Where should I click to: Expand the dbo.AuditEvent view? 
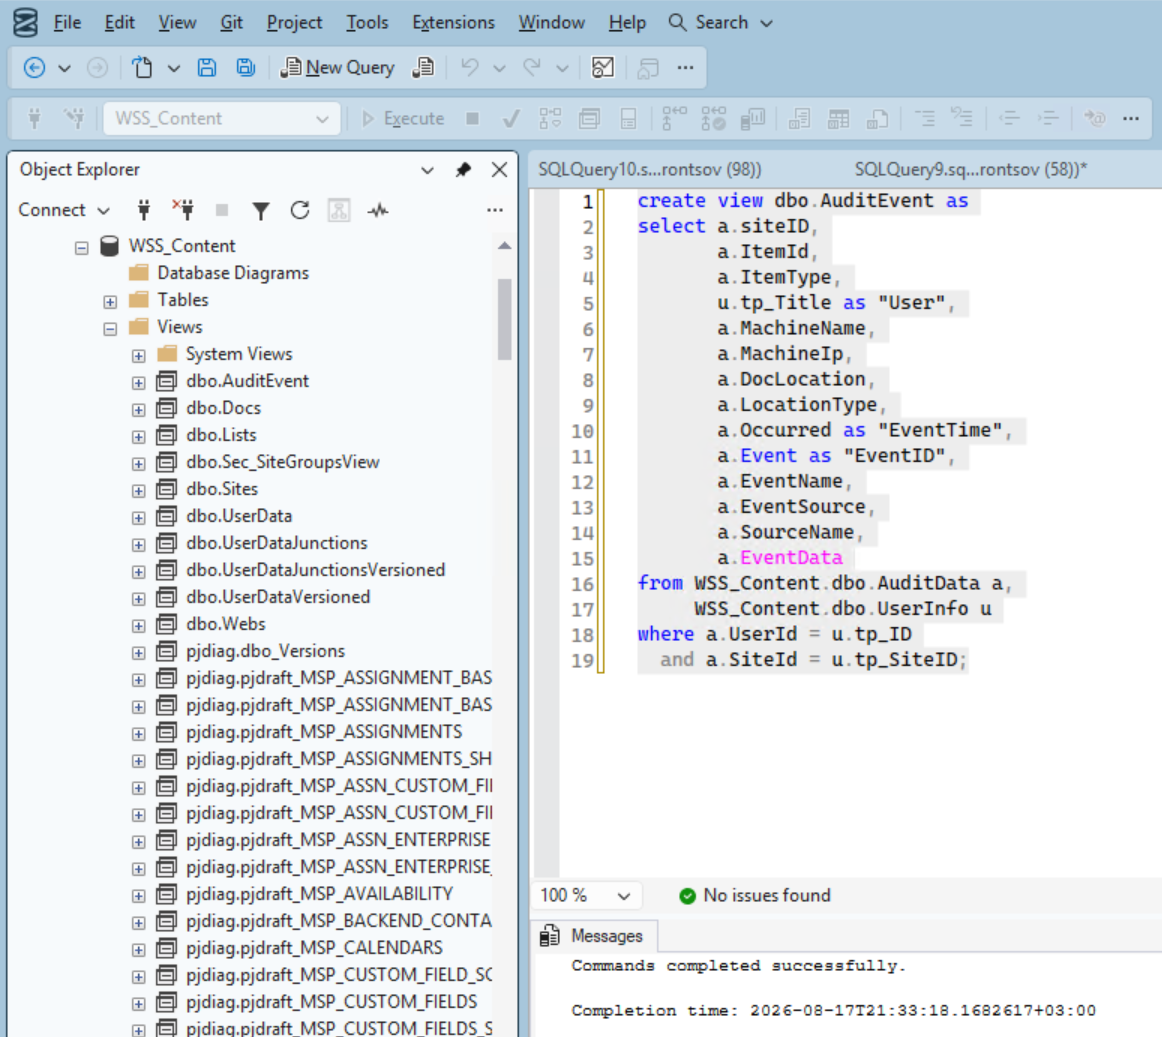(x=139, y=382)
